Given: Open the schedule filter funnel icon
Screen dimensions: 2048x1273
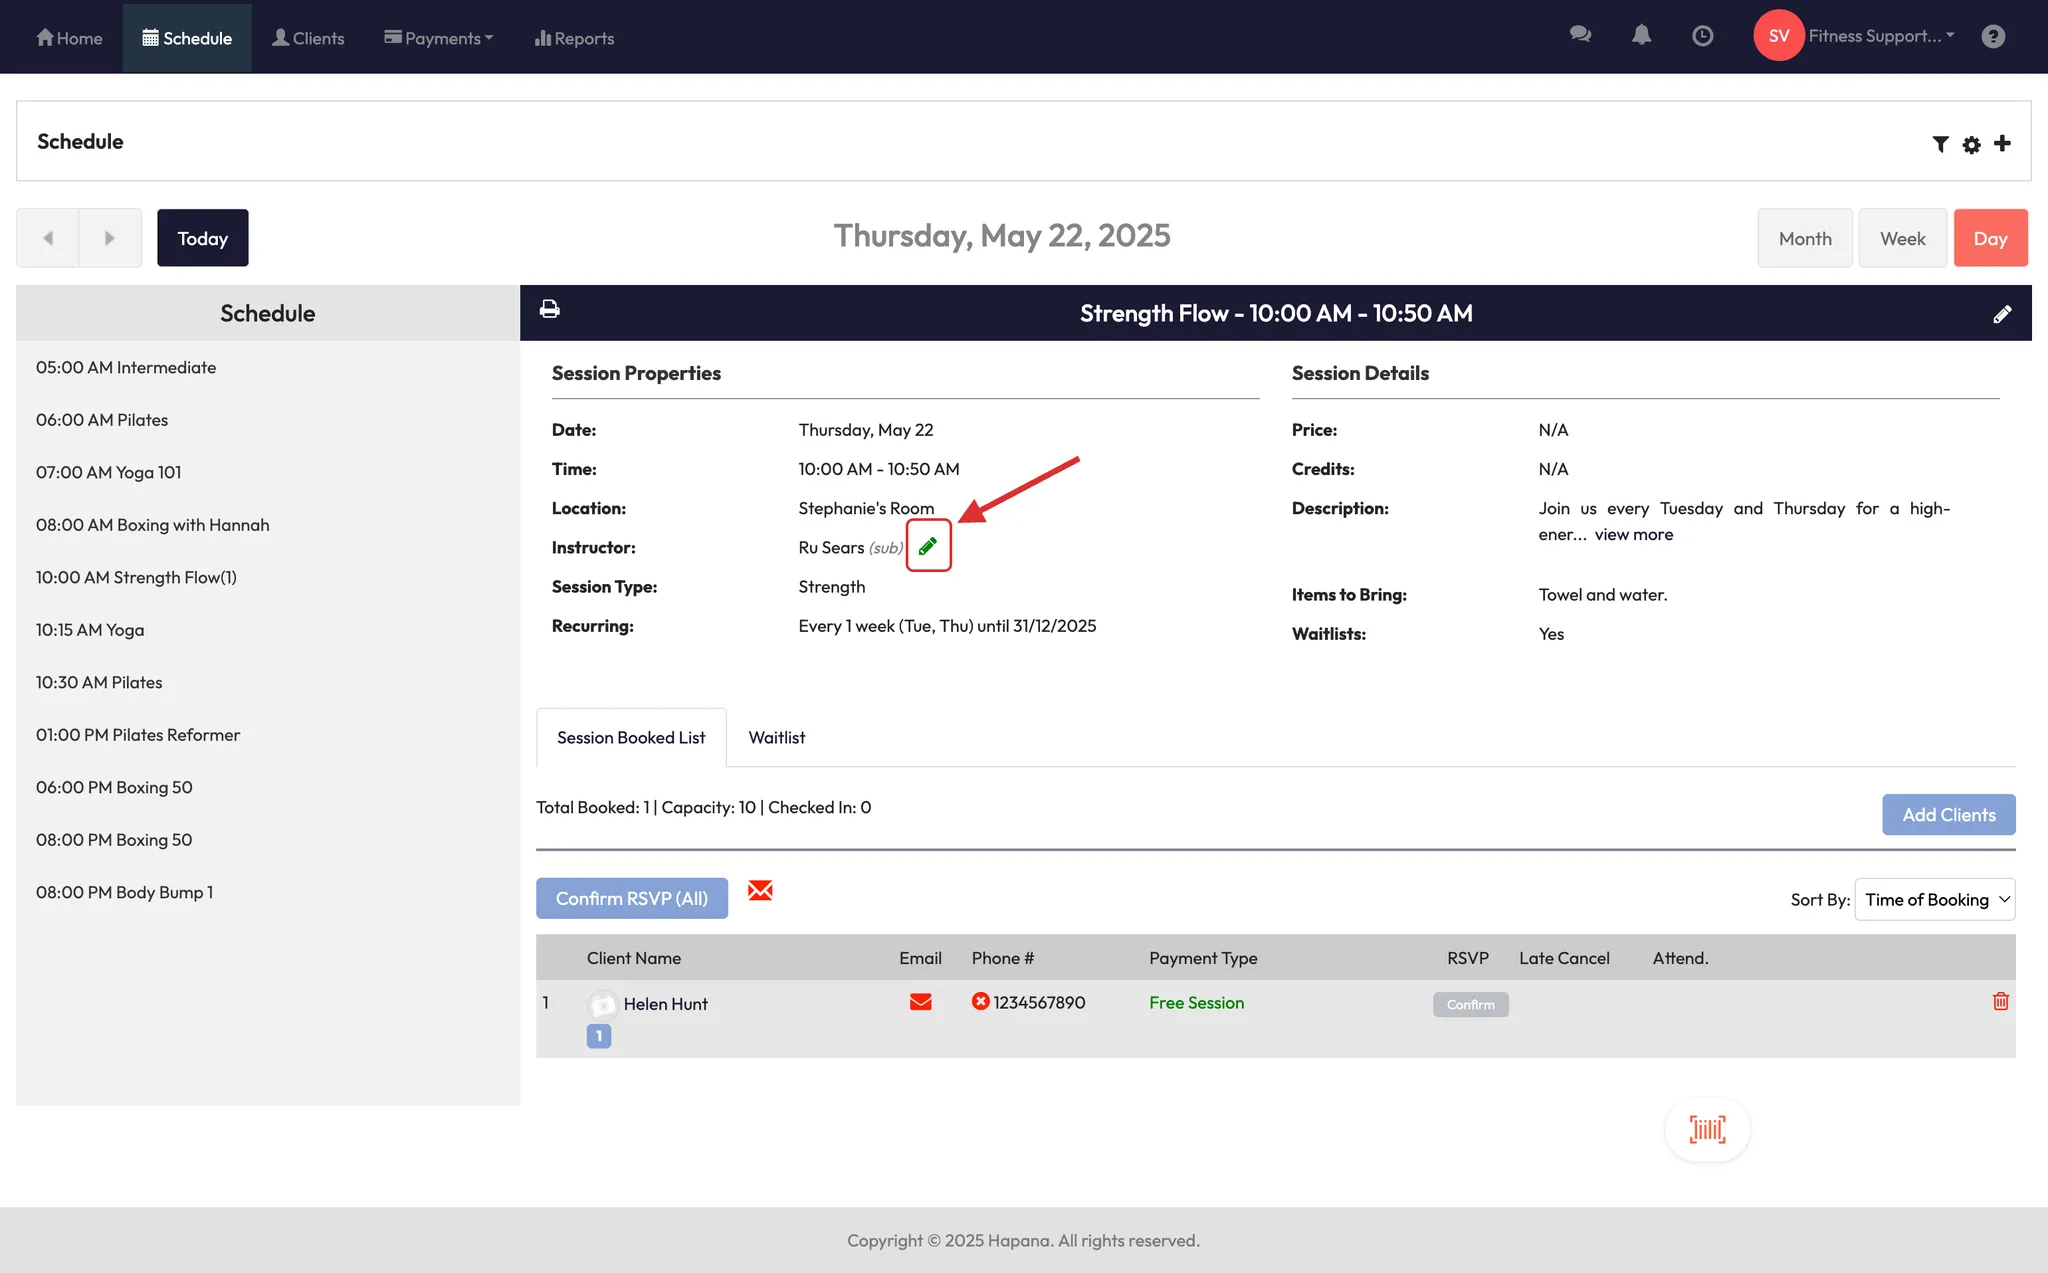Looking at the screenshot, I should pos(1940,144).
